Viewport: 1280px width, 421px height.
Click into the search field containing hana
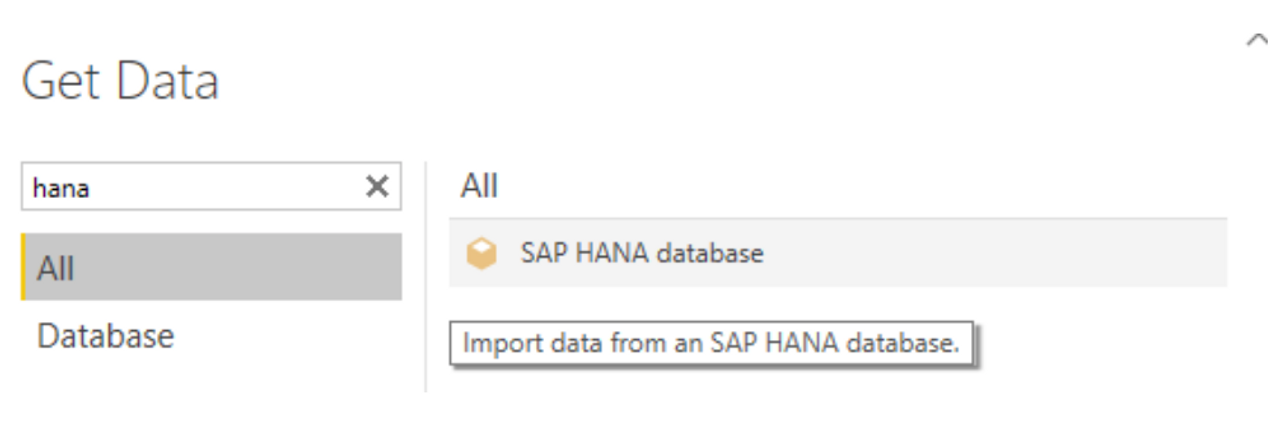(x=211, y=187)
